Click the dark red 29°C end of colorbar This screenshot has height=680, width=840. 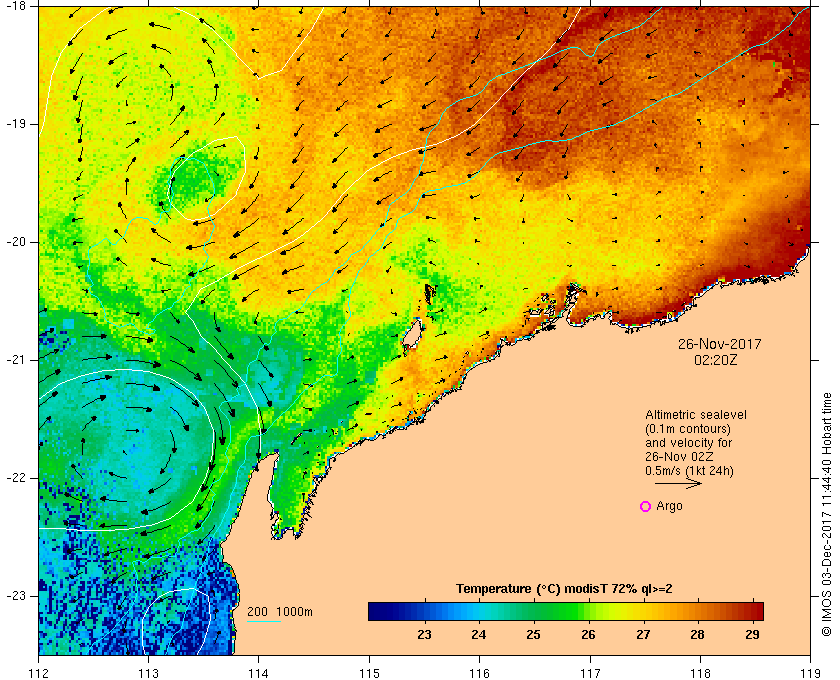point(758,611)
